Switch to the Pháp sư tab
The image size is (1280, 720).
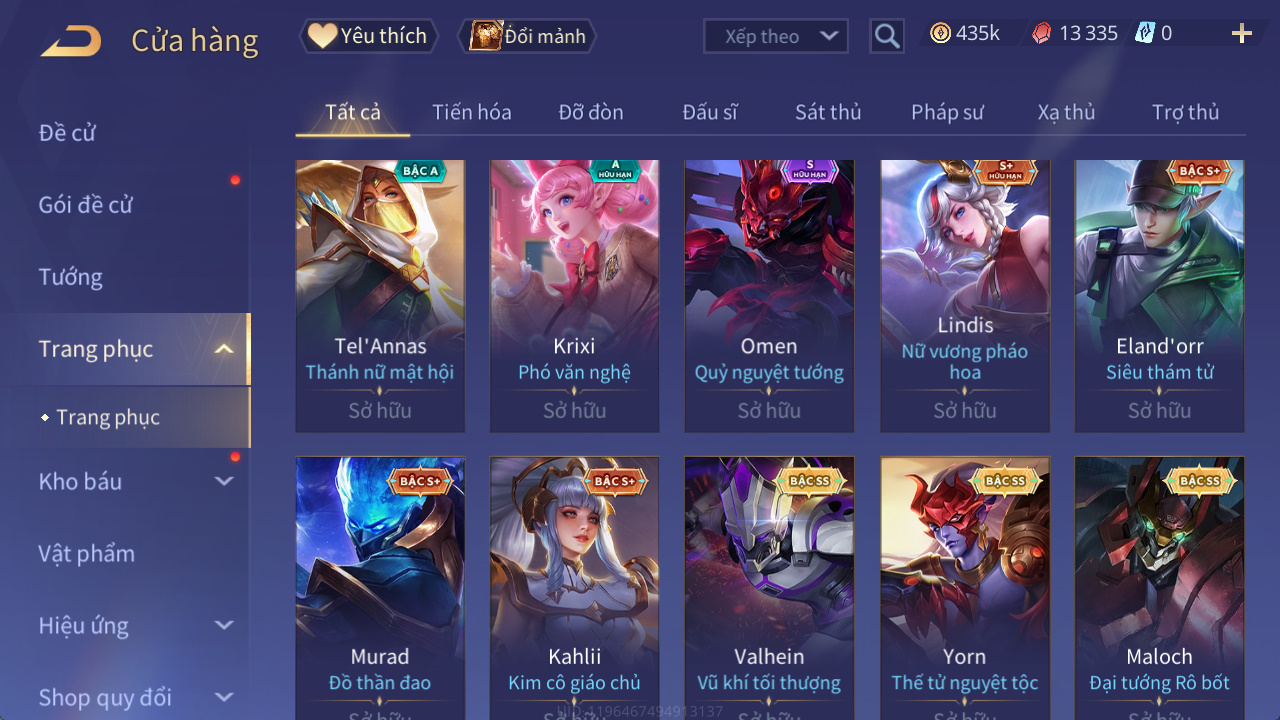pos(947,112)
